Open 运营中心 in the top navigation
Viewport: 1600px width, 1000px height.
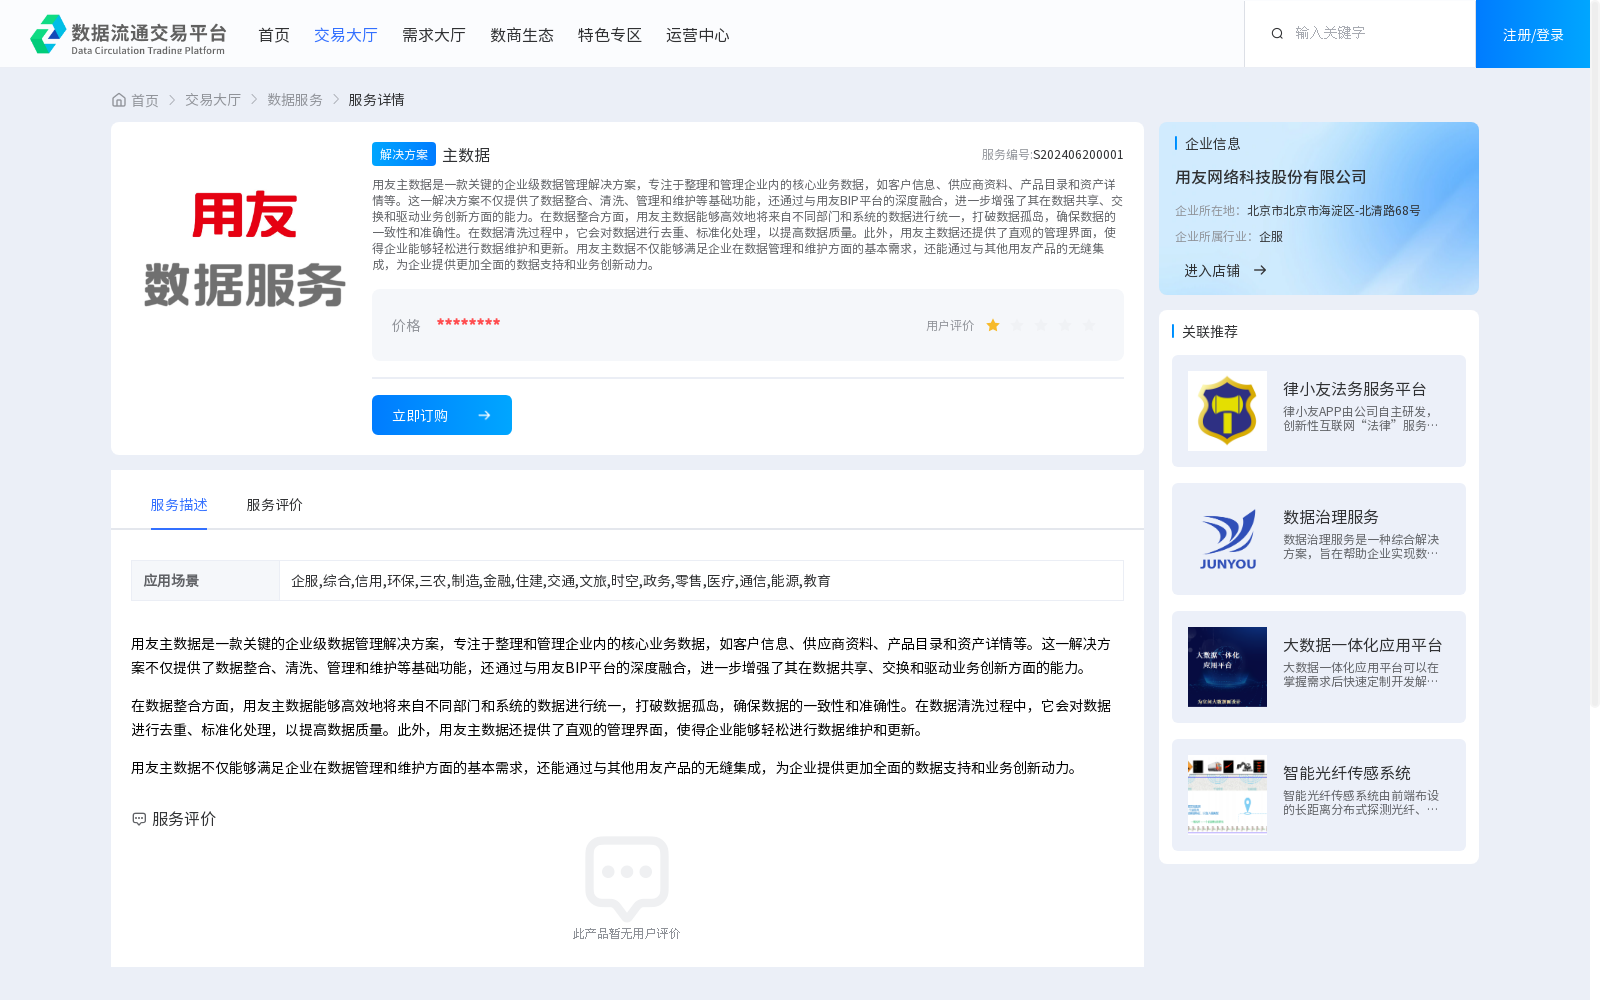[698, 35]
